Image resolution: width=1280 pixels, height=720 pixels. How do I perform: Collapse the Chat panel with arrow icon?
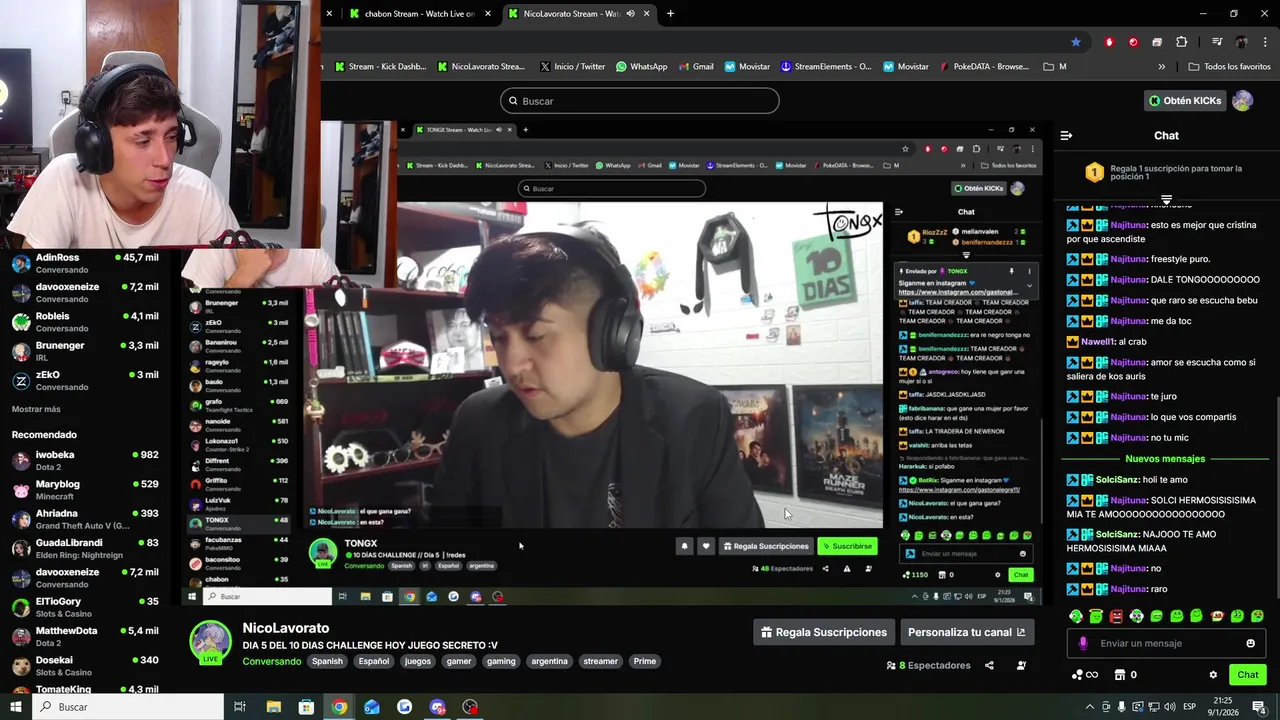point(1066,135)
